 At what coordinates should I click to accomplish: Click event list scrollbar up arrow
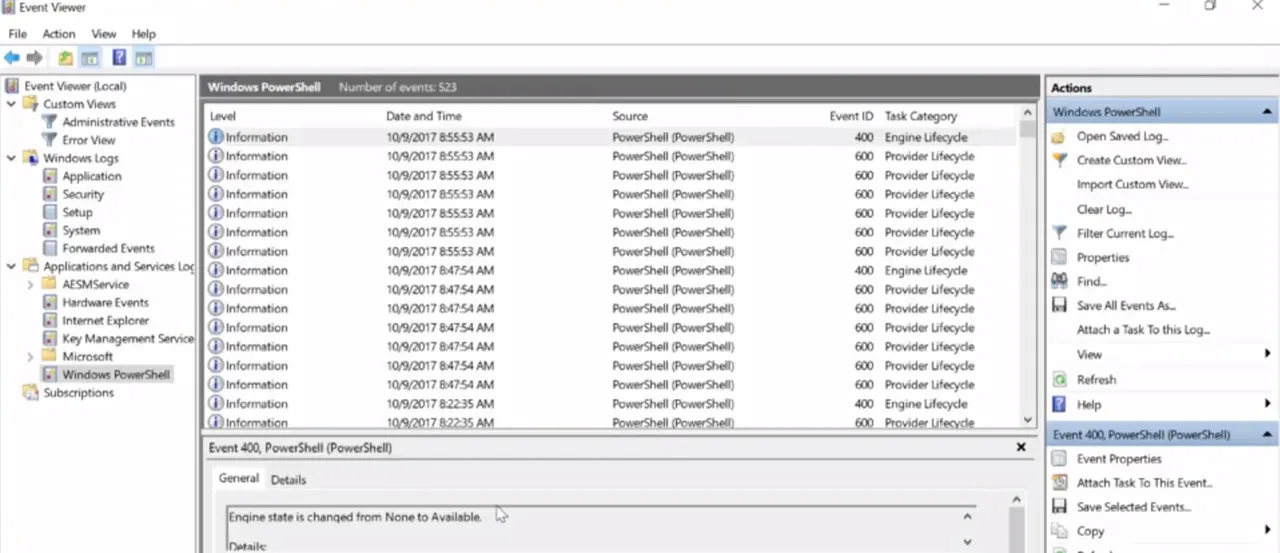tap(1028, 113)
